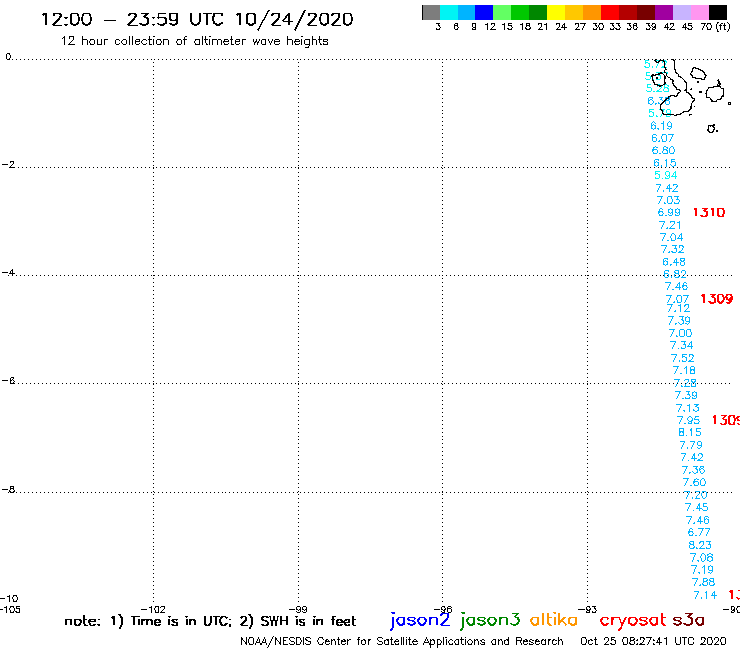Pick the yellow swatch in the wave height legend
Screen dimensions: 740x650
(x=556, y=12)
